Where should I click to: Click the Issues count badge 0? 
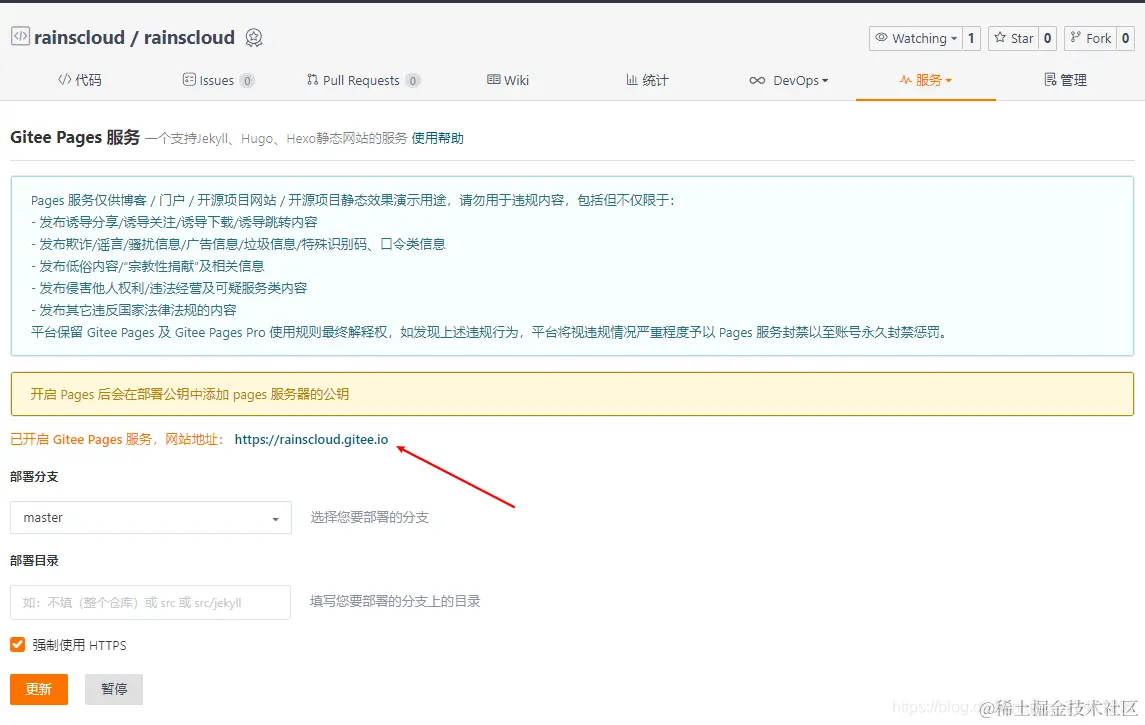[247, 81]
